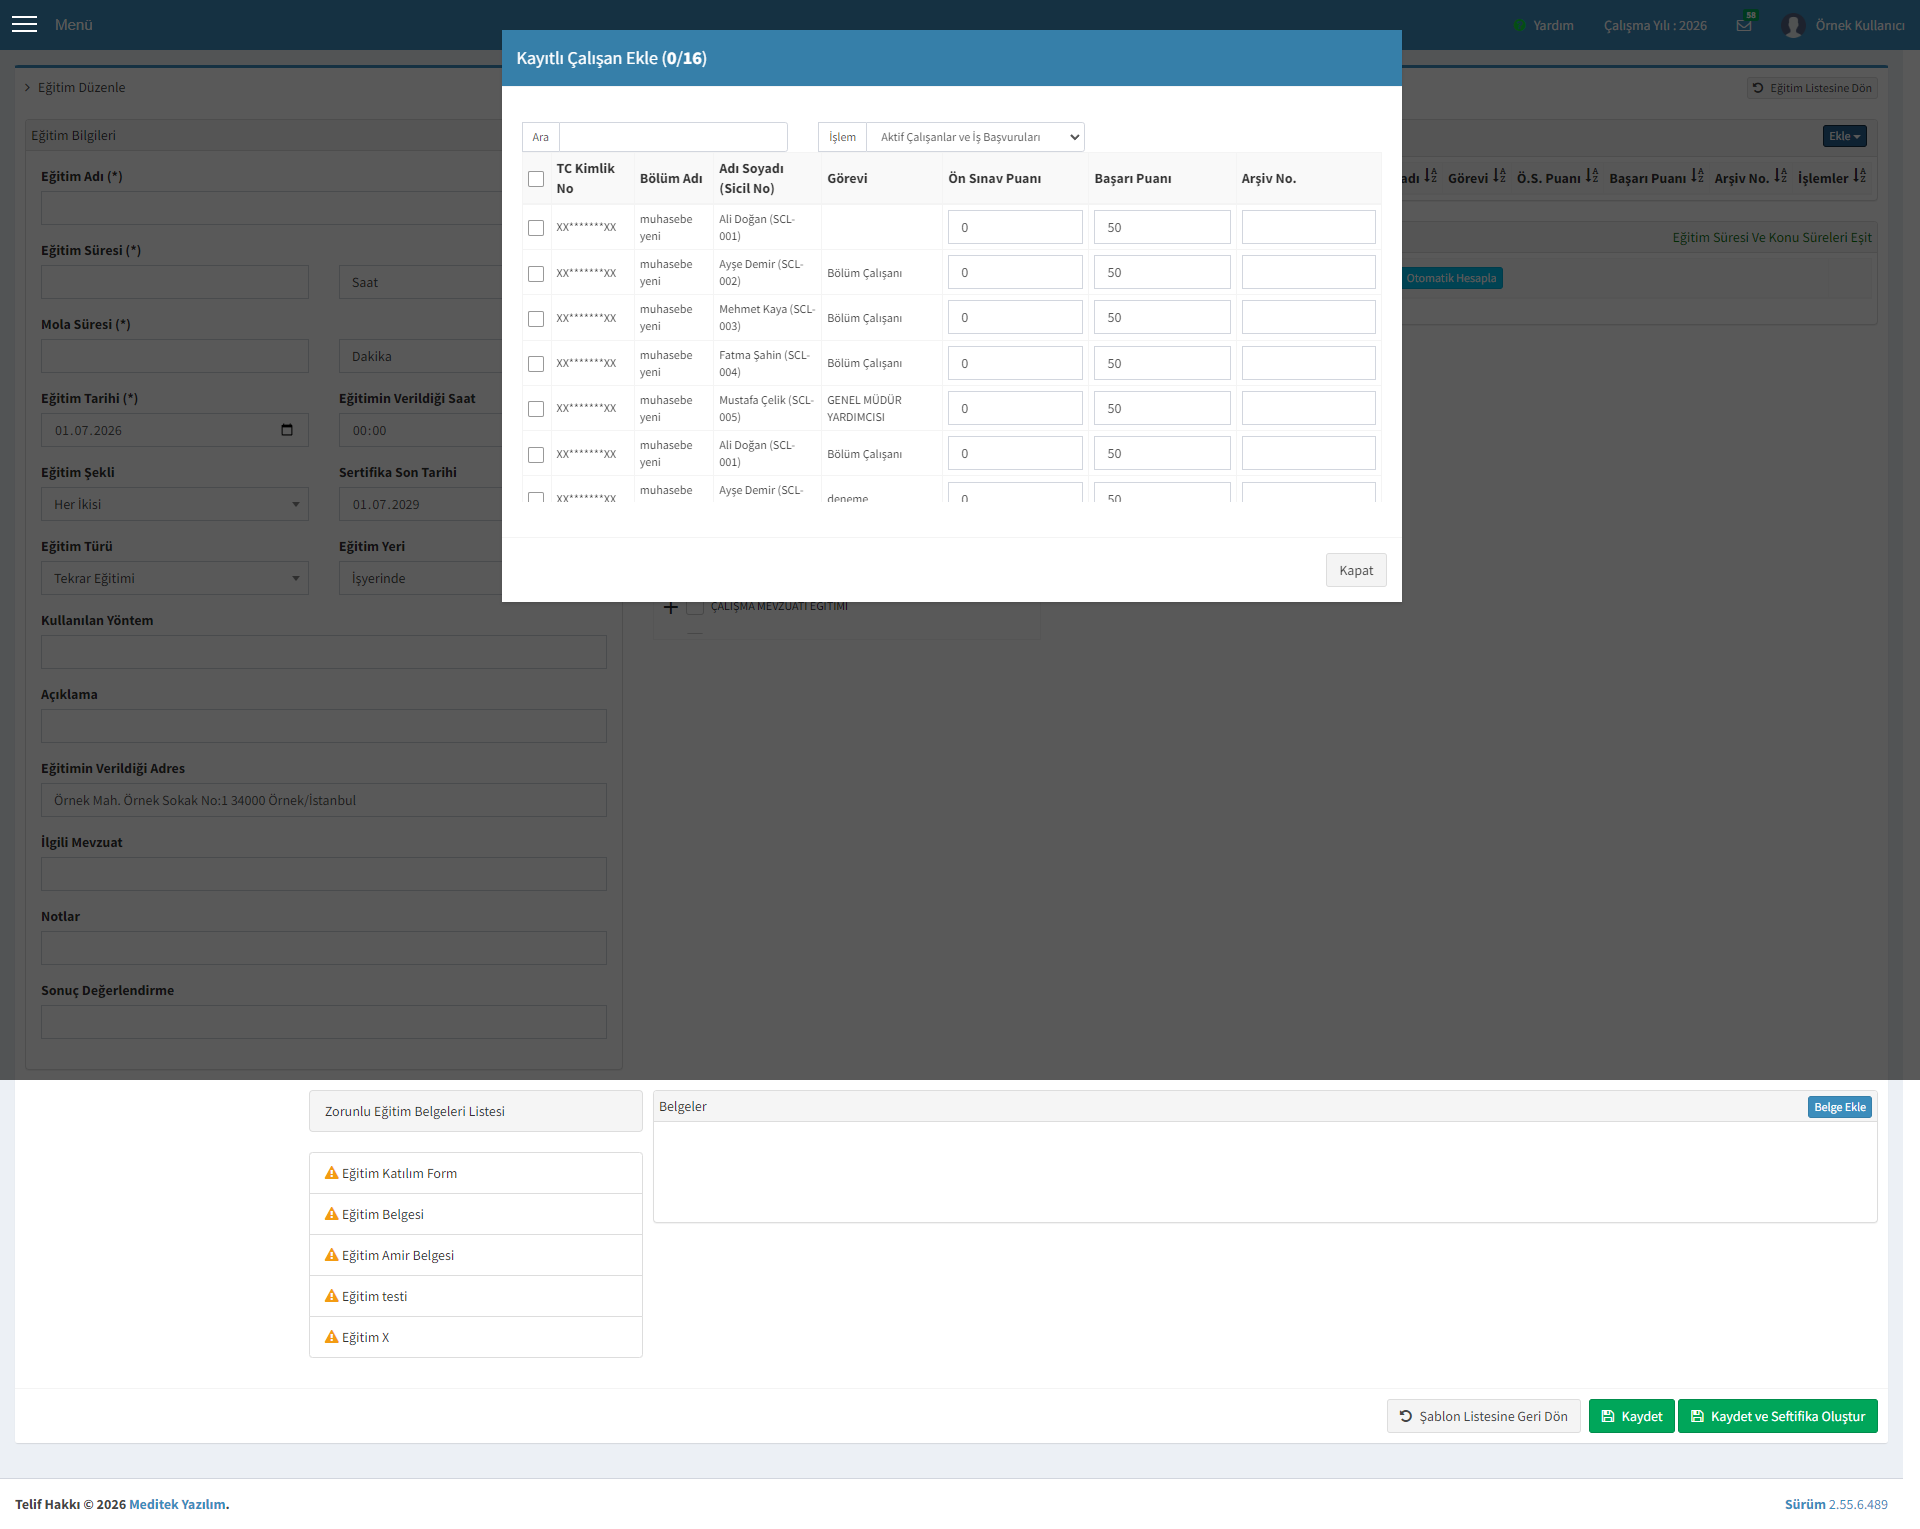
Task: Click the Eğitim Düzenle breadcrumb chevron
Action: [x=27, y=87]
